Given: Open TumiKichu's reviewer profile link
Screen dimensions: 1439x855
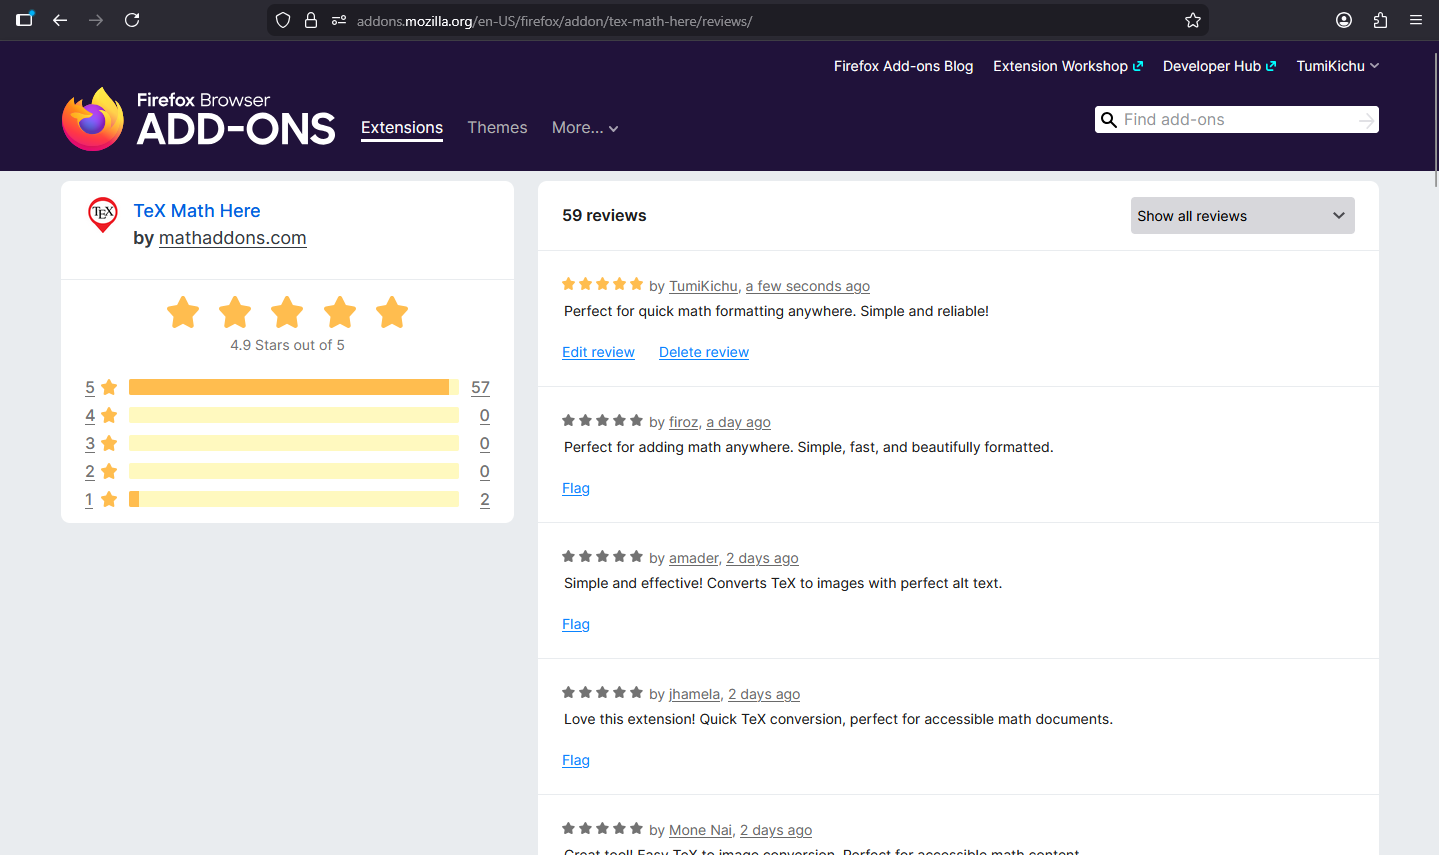Looking at the screenshot, I should tap(703, 286).
